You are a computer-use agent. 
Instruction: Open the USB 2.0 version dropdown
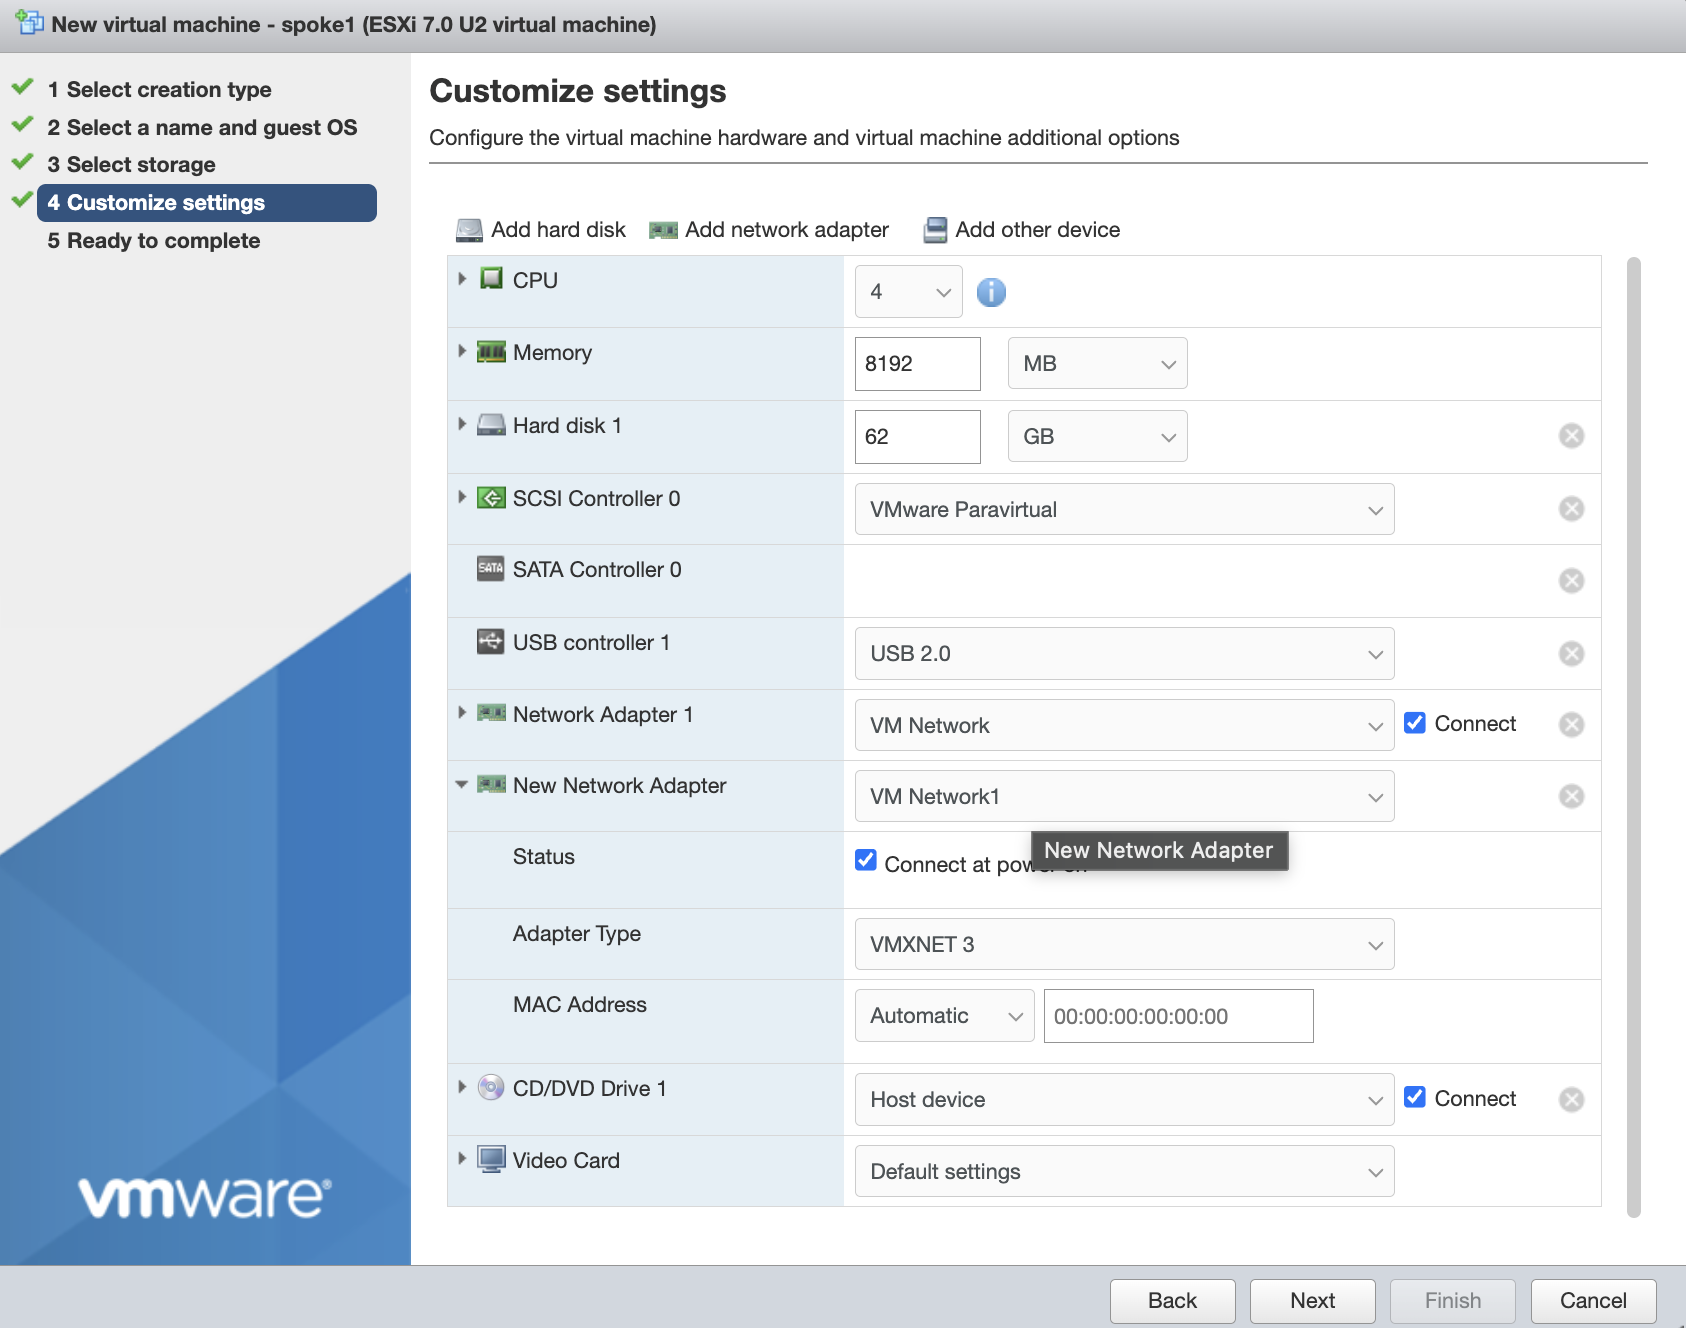[x=1124, y=653]
